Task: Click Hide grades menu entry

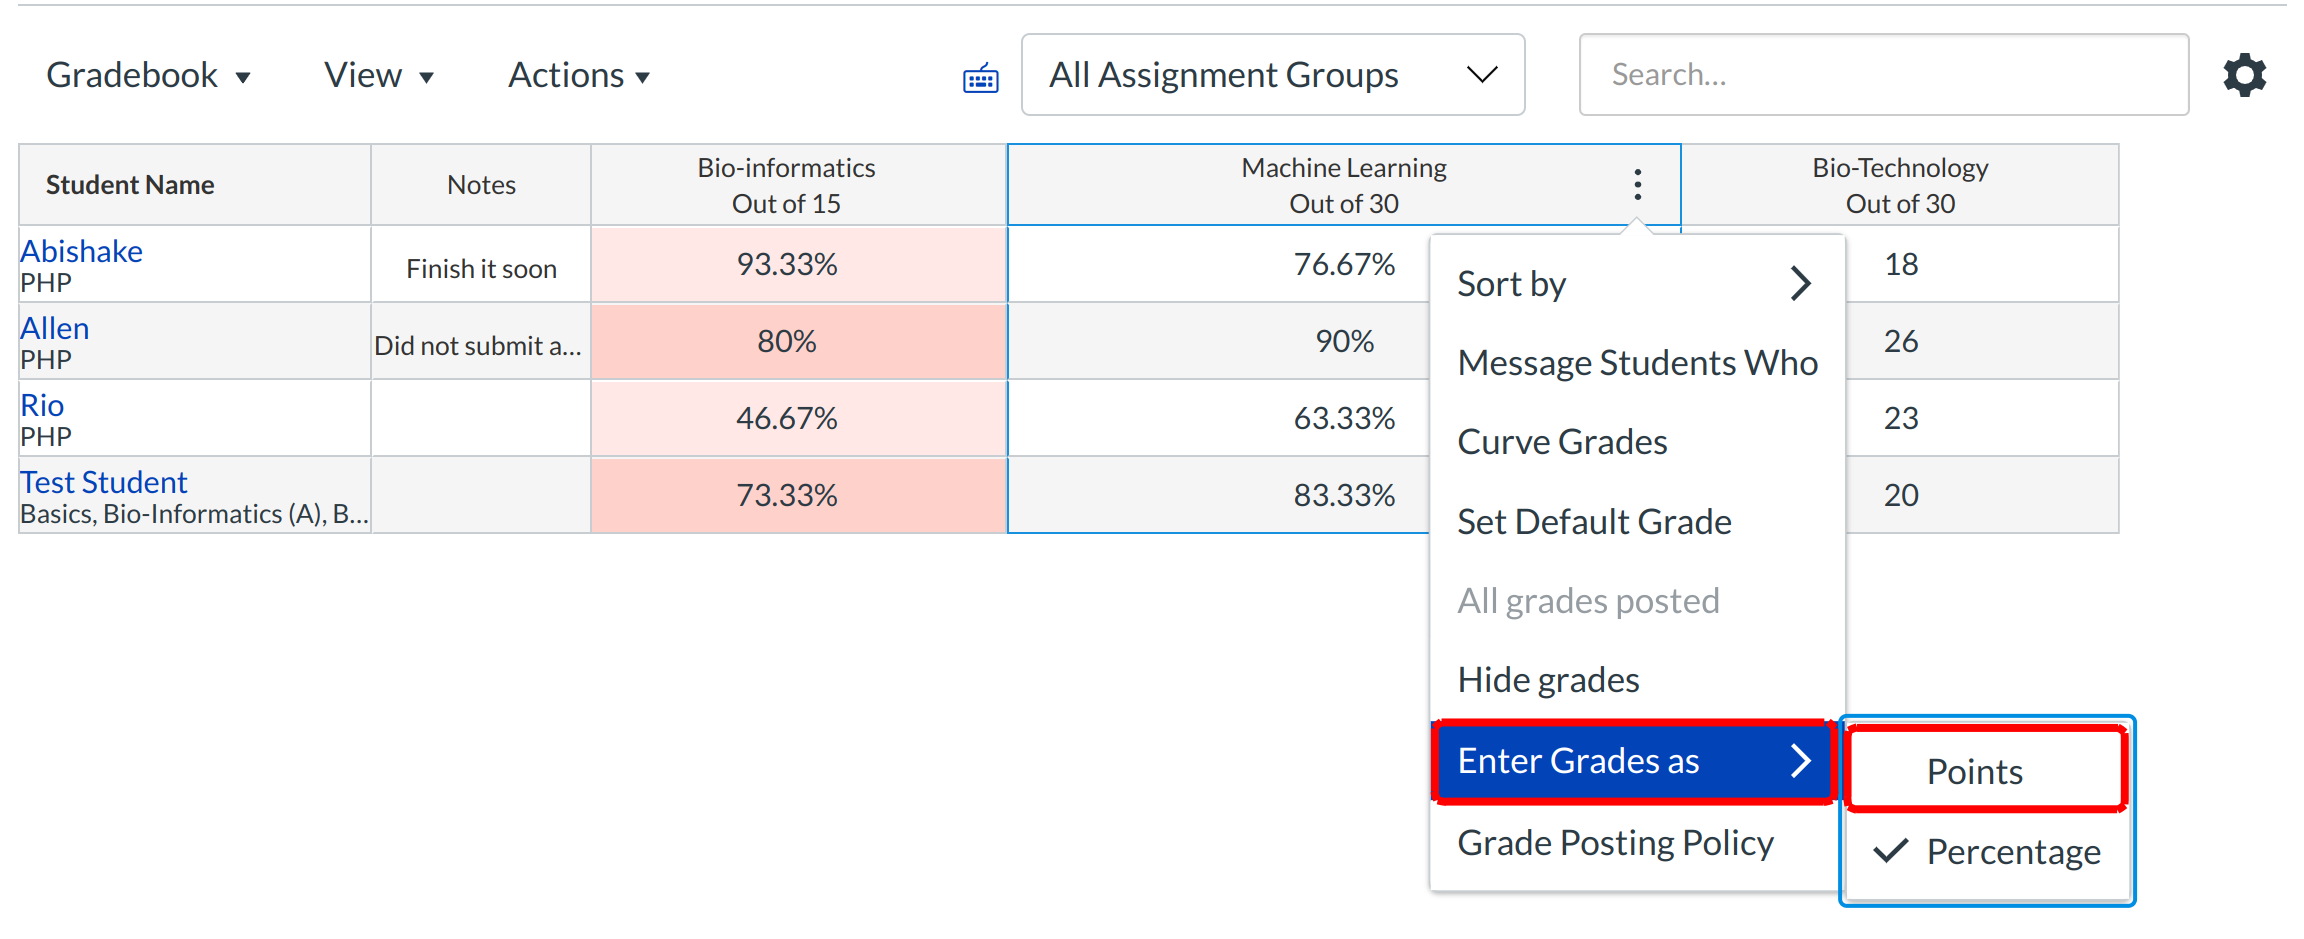Action: pos(1548,680)
